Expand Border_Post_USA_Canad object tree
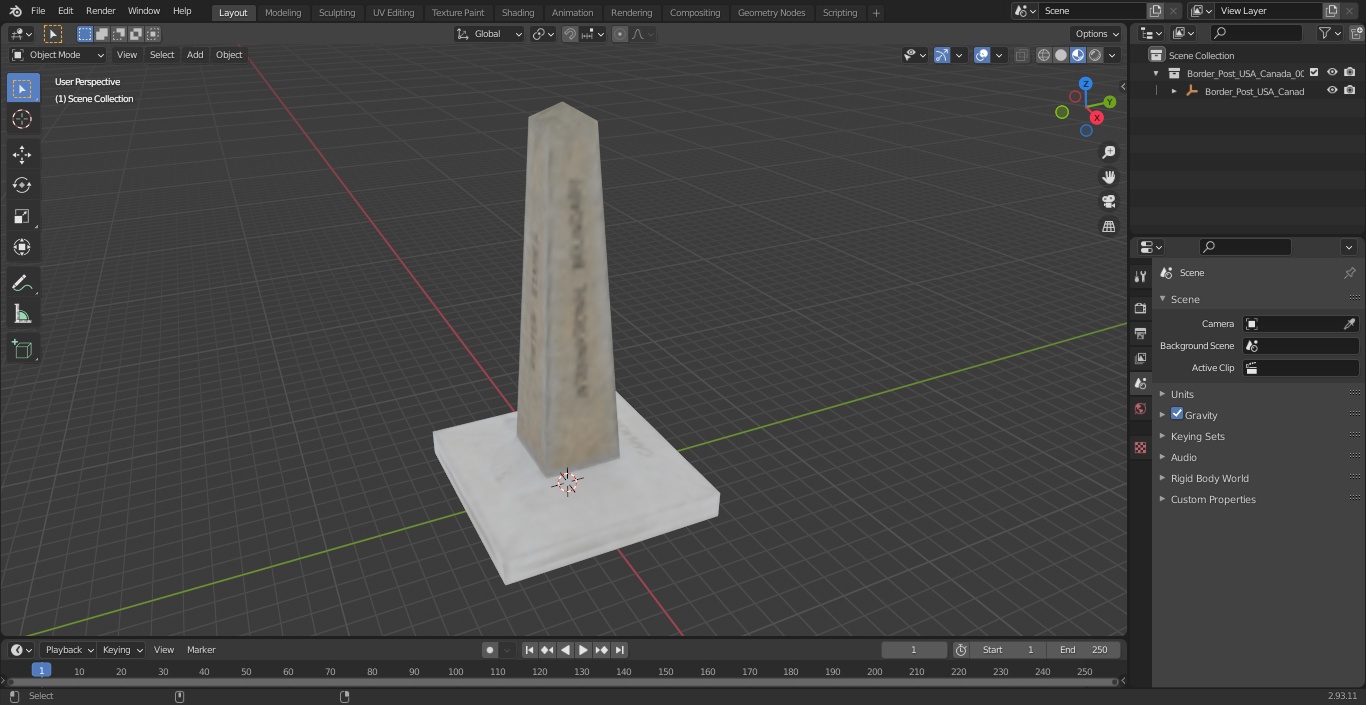Image resolution: width=1366 pixels, height=705 pixels. point(1174,91)
